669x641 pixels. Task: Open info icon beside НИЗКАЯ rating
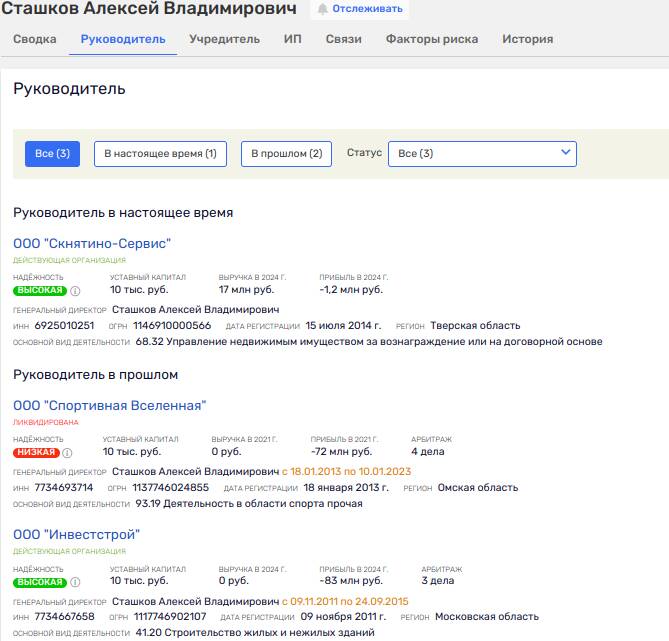point(67,453)
